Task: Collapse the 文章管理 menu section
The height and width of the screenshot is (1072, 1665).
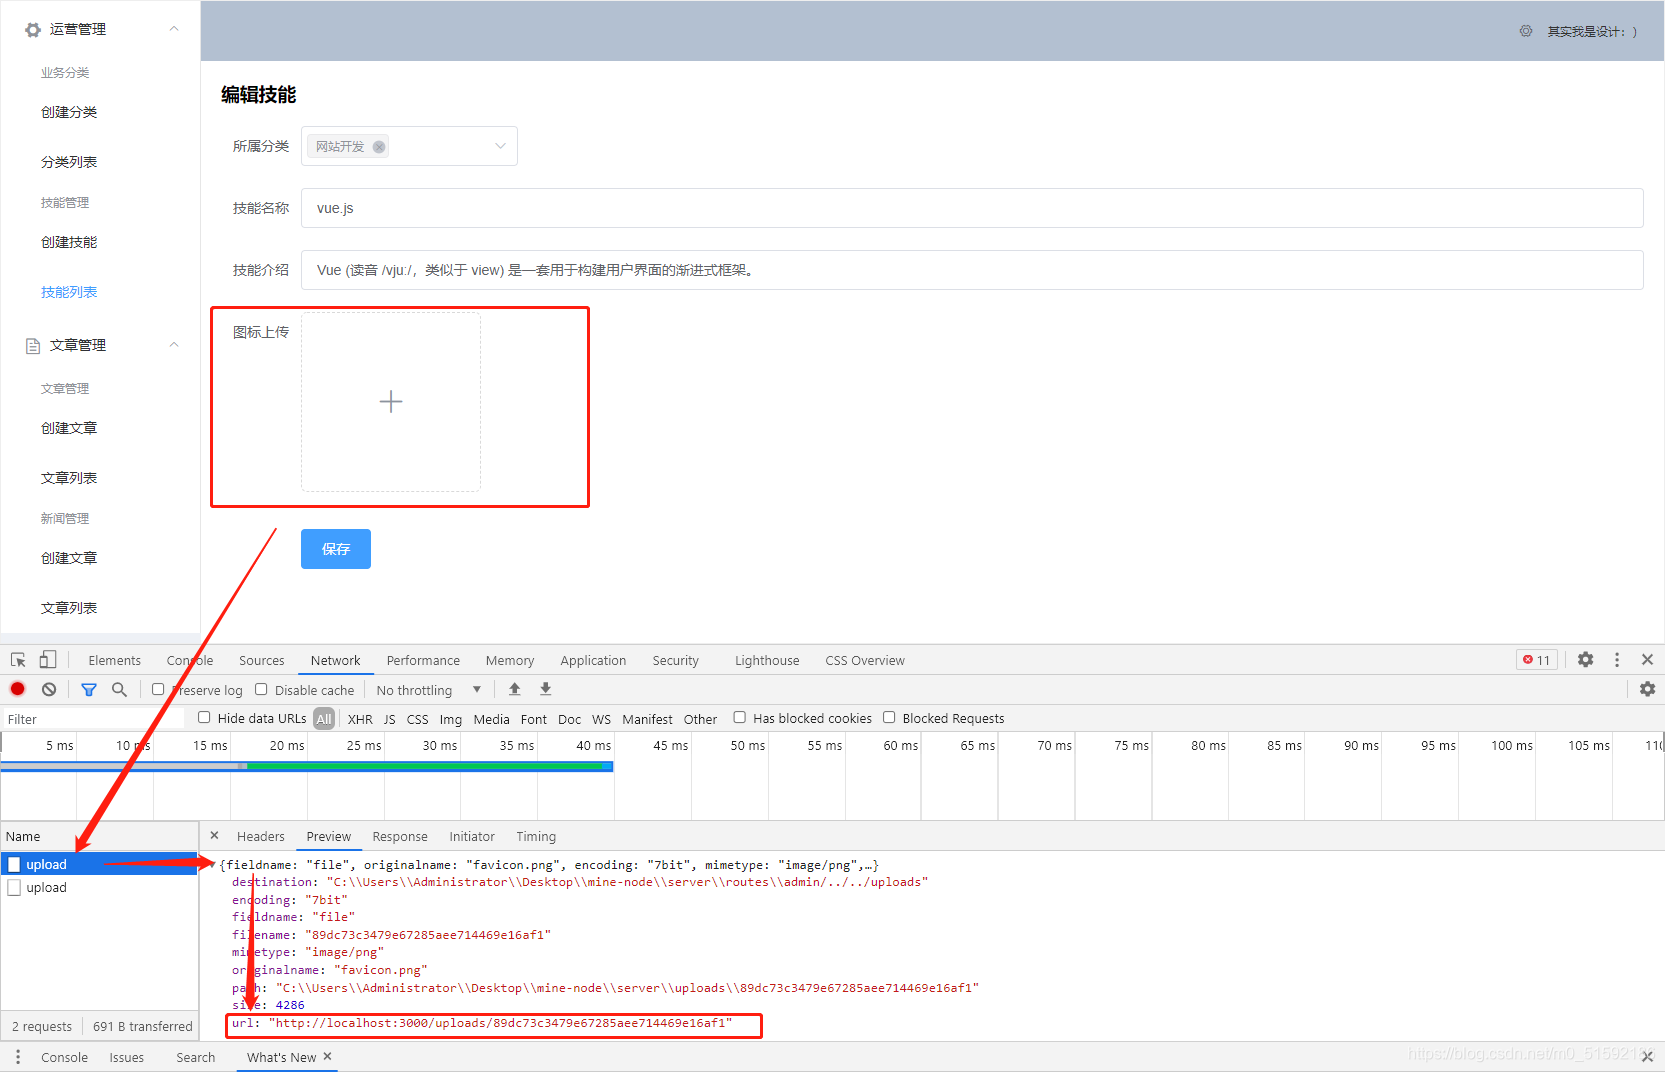Action: tap(174, 345)
